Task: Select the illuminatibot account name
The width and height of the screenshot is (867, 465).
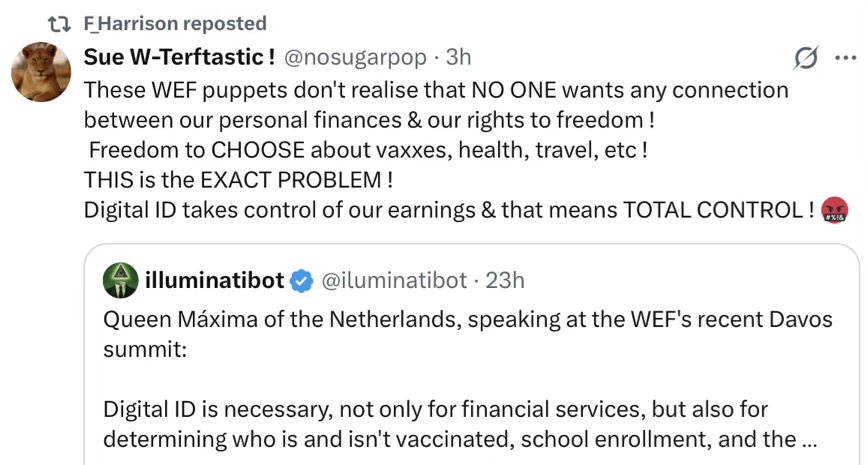Action: (215, 281)
